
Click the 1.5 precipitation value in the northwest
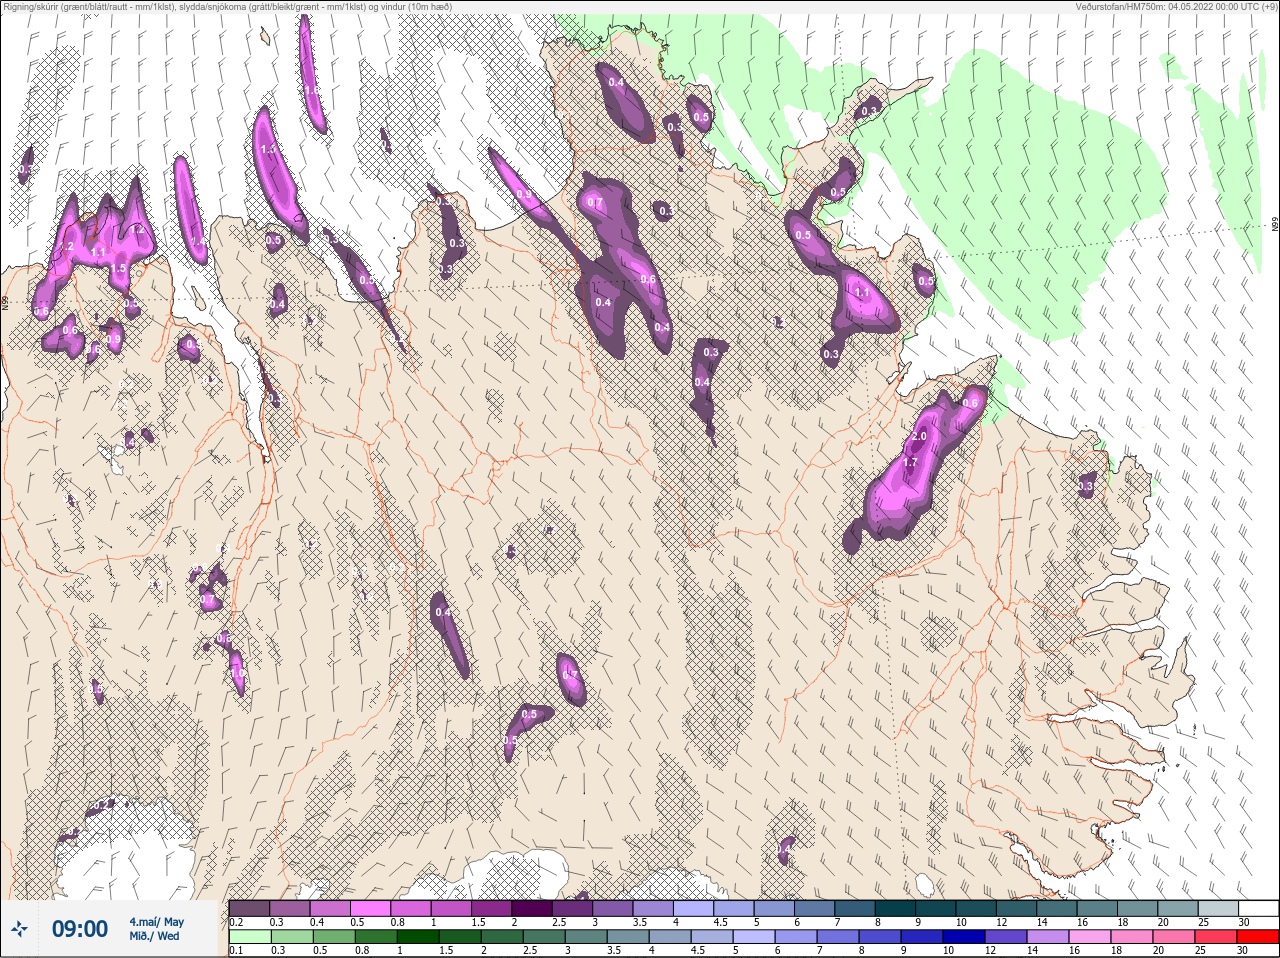(x=119, y=268)
